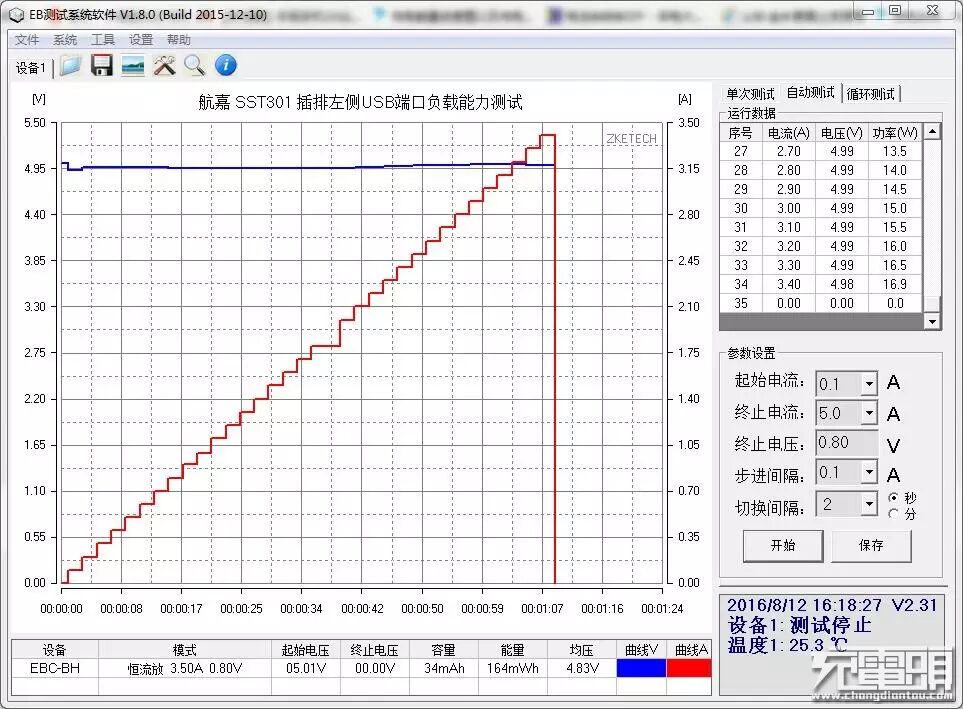The image size is (963, 709).
Task: Click the 开始 start button
Action: click(783, 546)
